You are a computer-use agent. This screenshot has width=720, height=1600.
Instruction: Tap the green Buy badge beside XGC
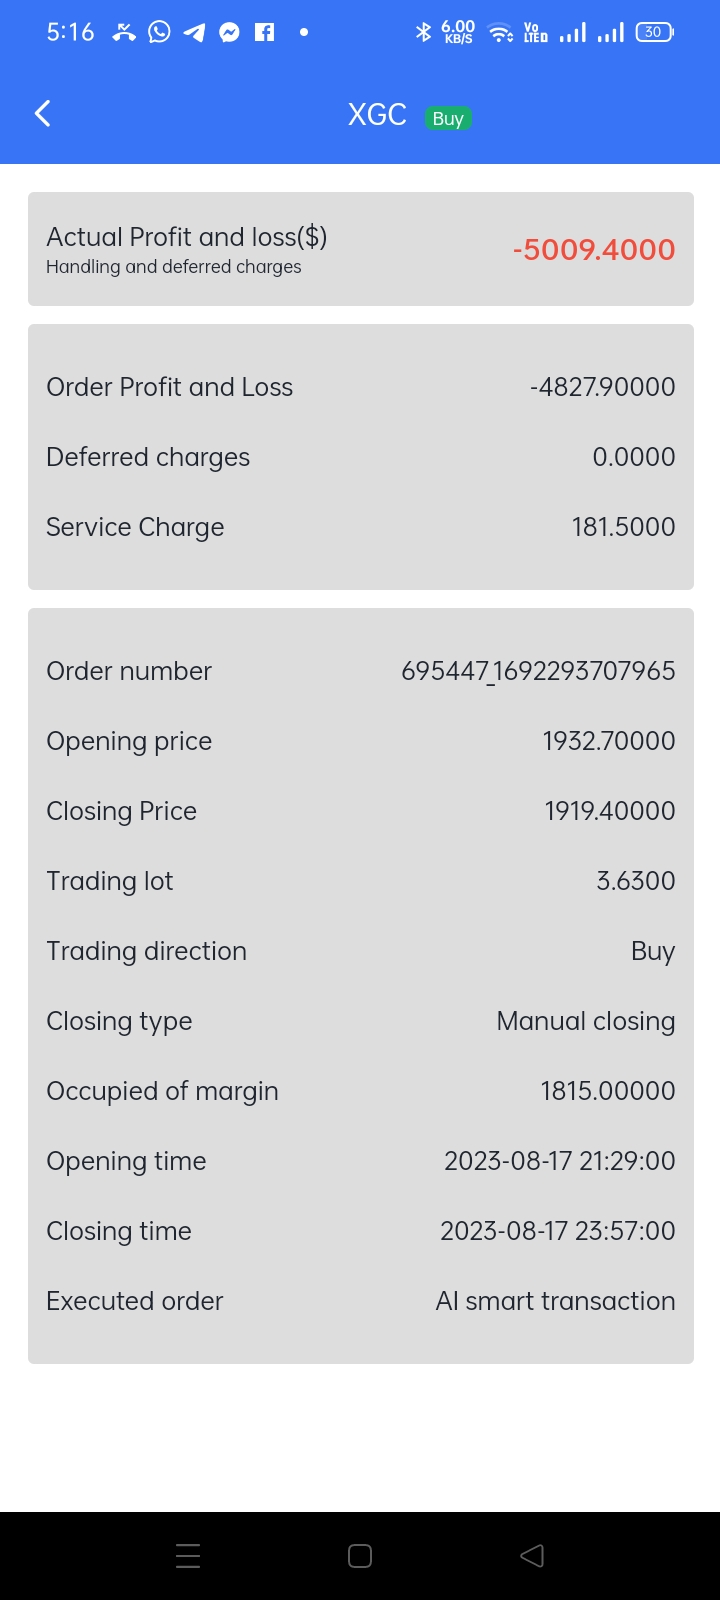click(447, 118)
